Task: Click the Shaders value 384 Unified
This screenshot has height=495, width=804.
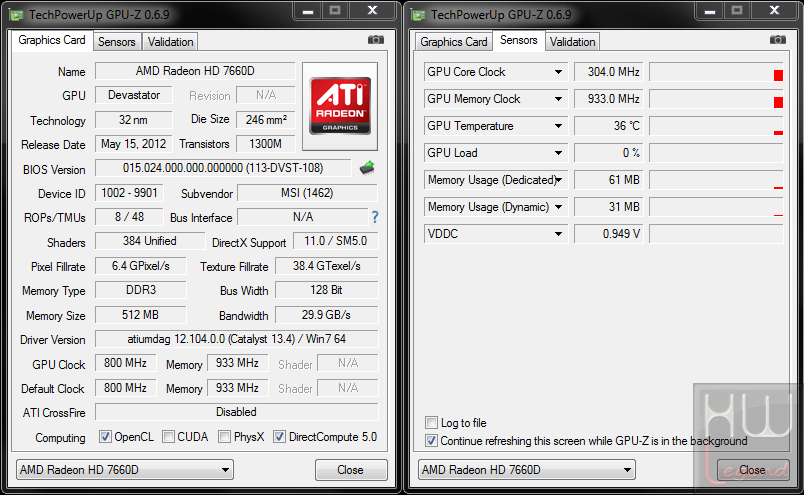Action: coord(150,241)
